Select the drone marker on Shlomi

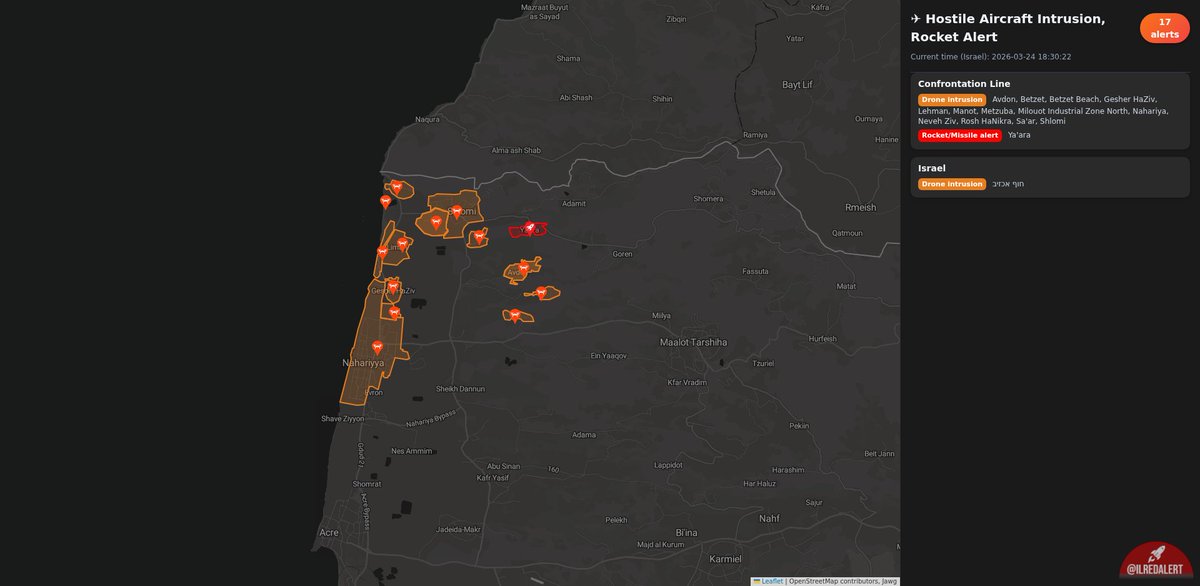tap(457, 211)
